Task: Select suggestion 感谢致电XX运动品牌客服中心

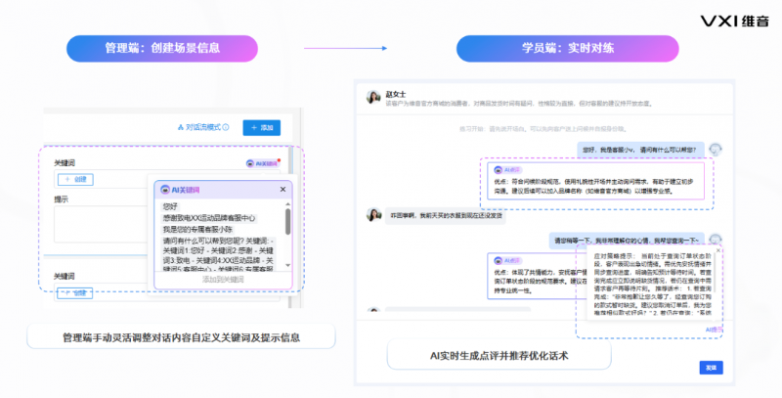Action: 209,218
